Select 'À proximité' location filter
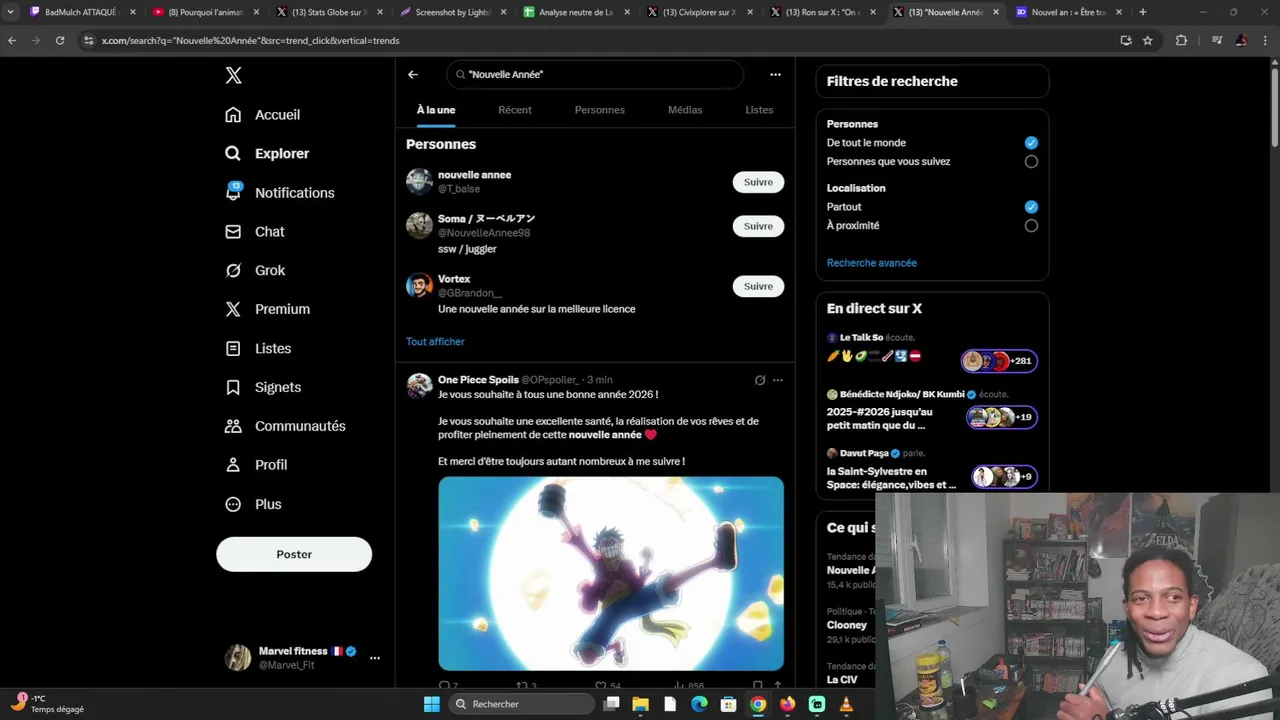Viewport: 1280px width, 720px height. 1031,226
